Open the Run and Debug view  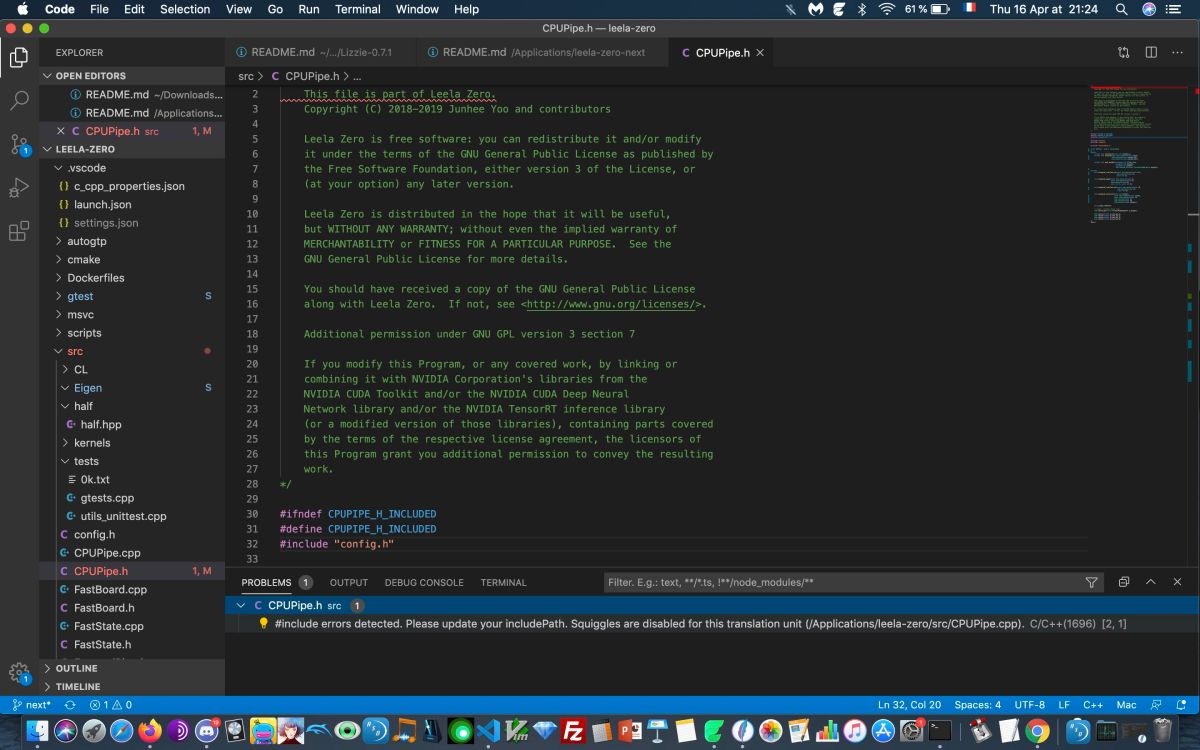[x=19, y=188]
